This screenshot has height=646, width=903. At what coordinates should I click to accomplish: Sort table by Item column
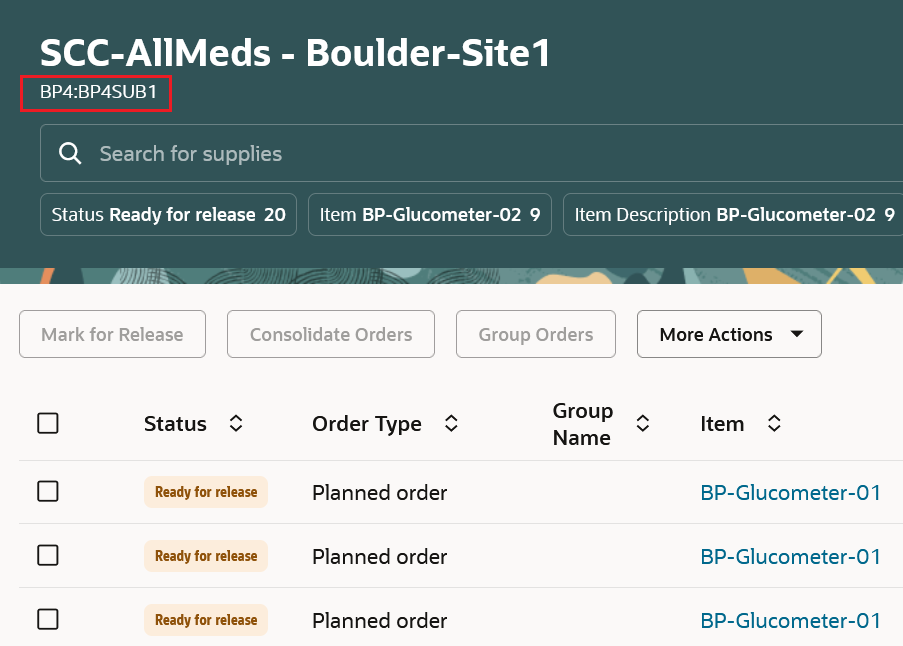pos(774,424)
